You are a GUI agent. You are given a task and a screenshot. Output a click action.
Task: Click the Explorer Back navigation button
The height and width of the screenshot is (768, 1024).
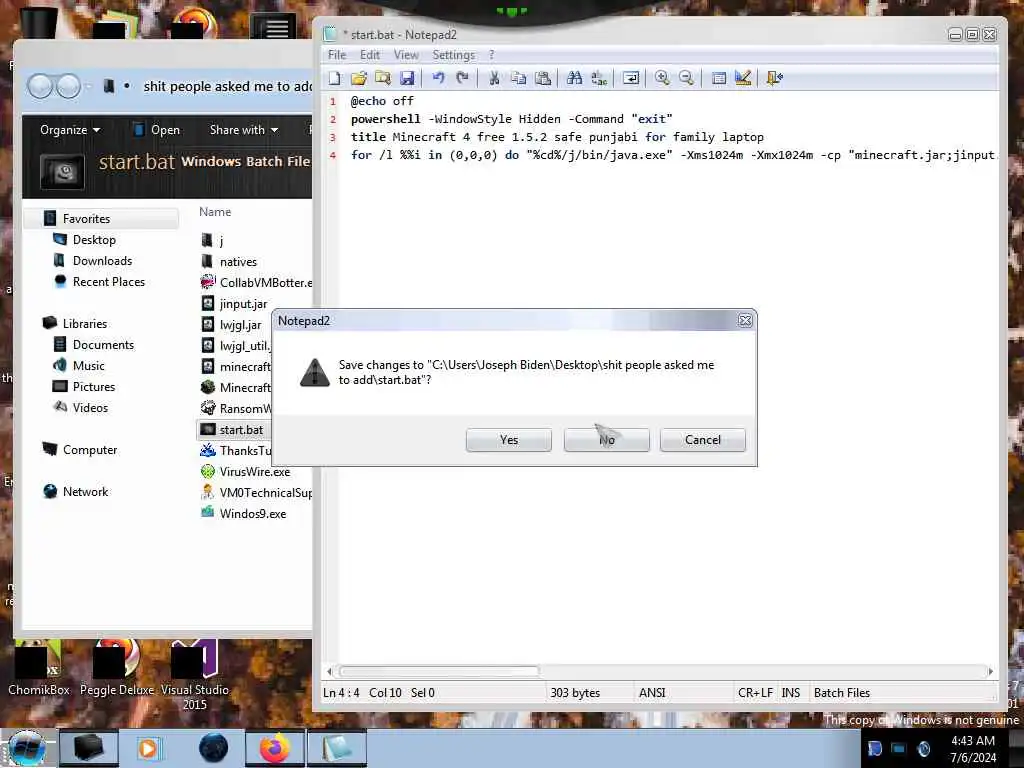[40, 86]
